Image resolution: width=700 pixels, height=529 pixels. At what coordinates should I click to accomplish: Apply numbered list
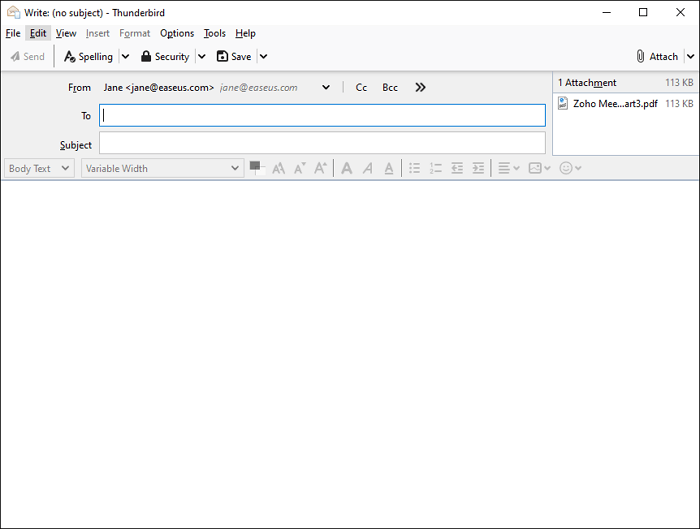pyautogui.click(x=436, y=168)
